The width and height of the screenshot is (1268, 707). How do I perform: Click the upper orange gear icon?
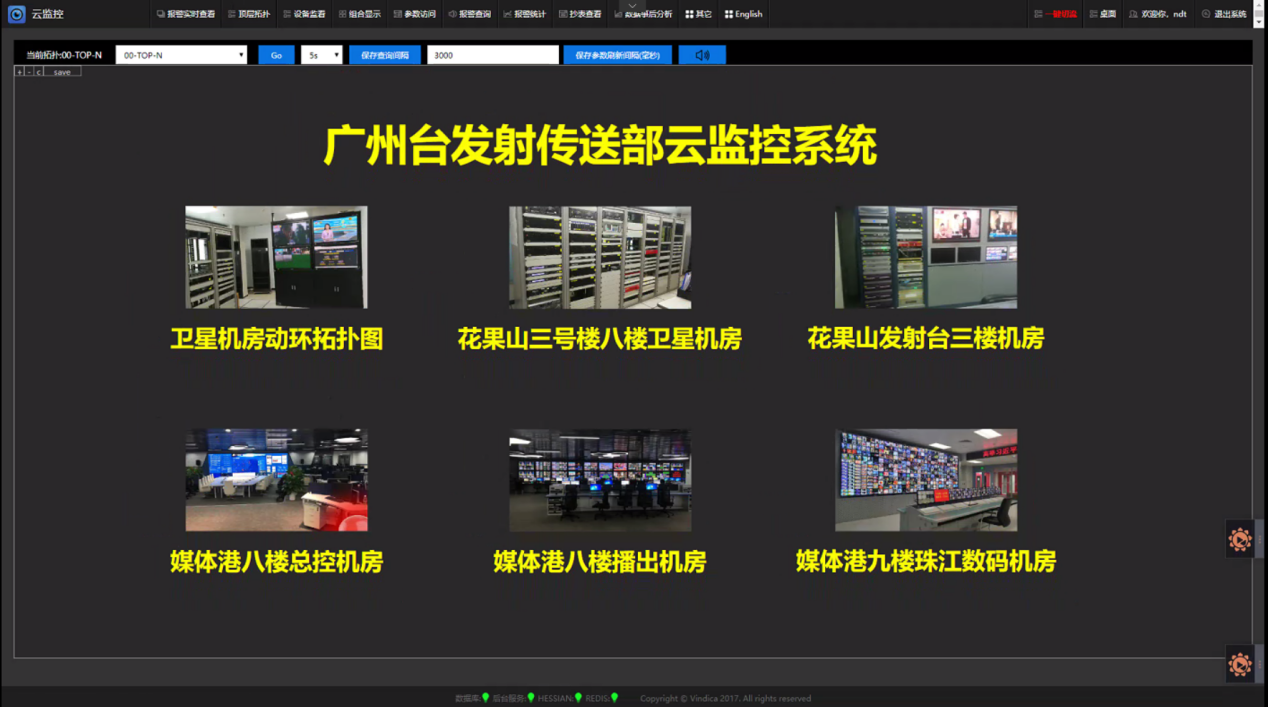pyautogui.click(x=1240, y=540)
